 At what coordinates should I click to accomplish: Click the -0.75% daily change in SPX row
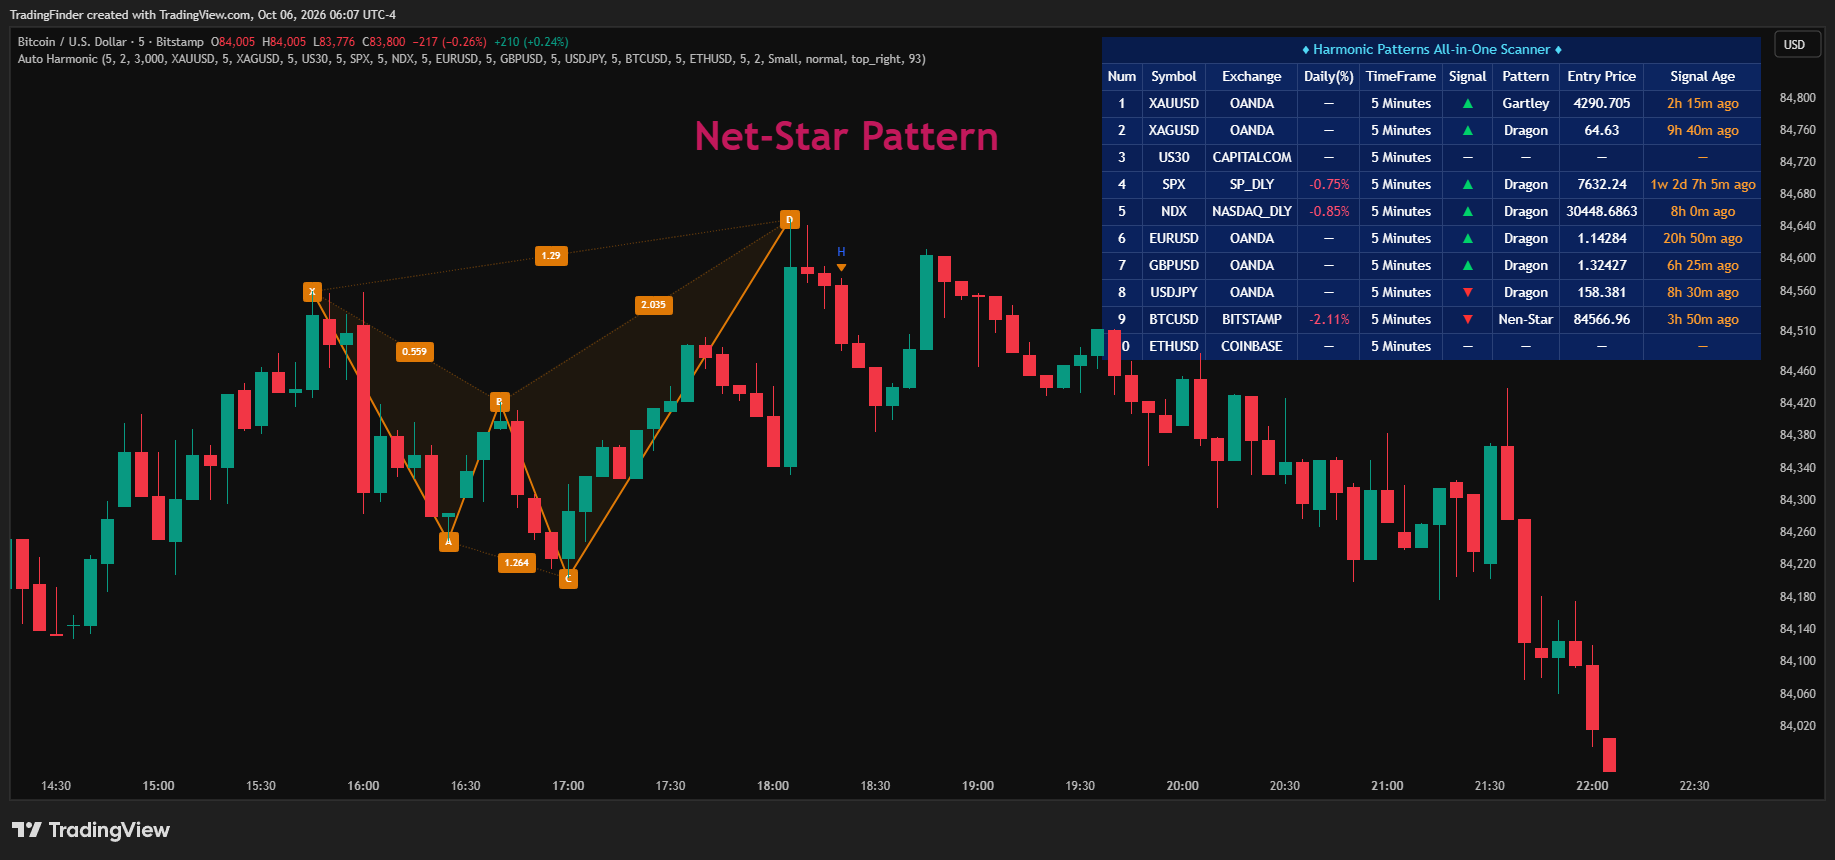[x=1328, y=185]
